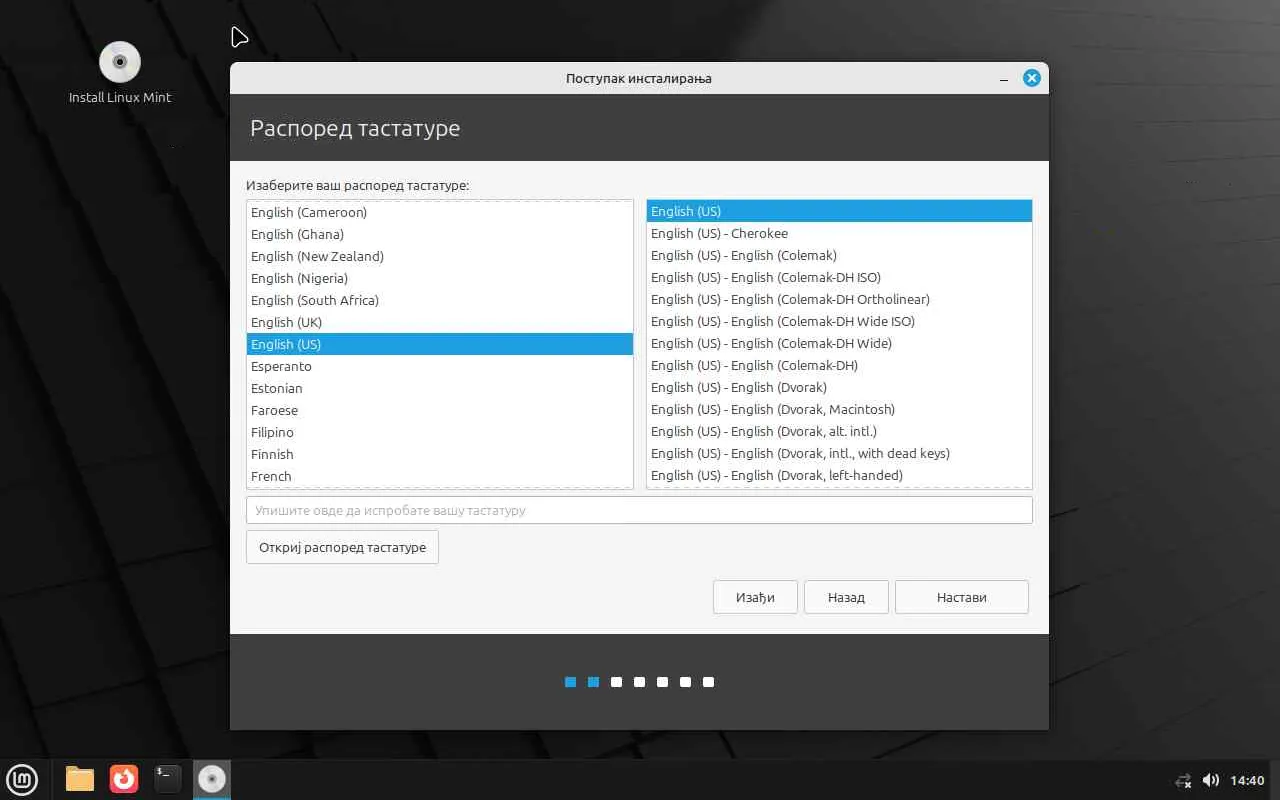Select English (US) in the left list
1280x800 pixels.
(440, 344)
